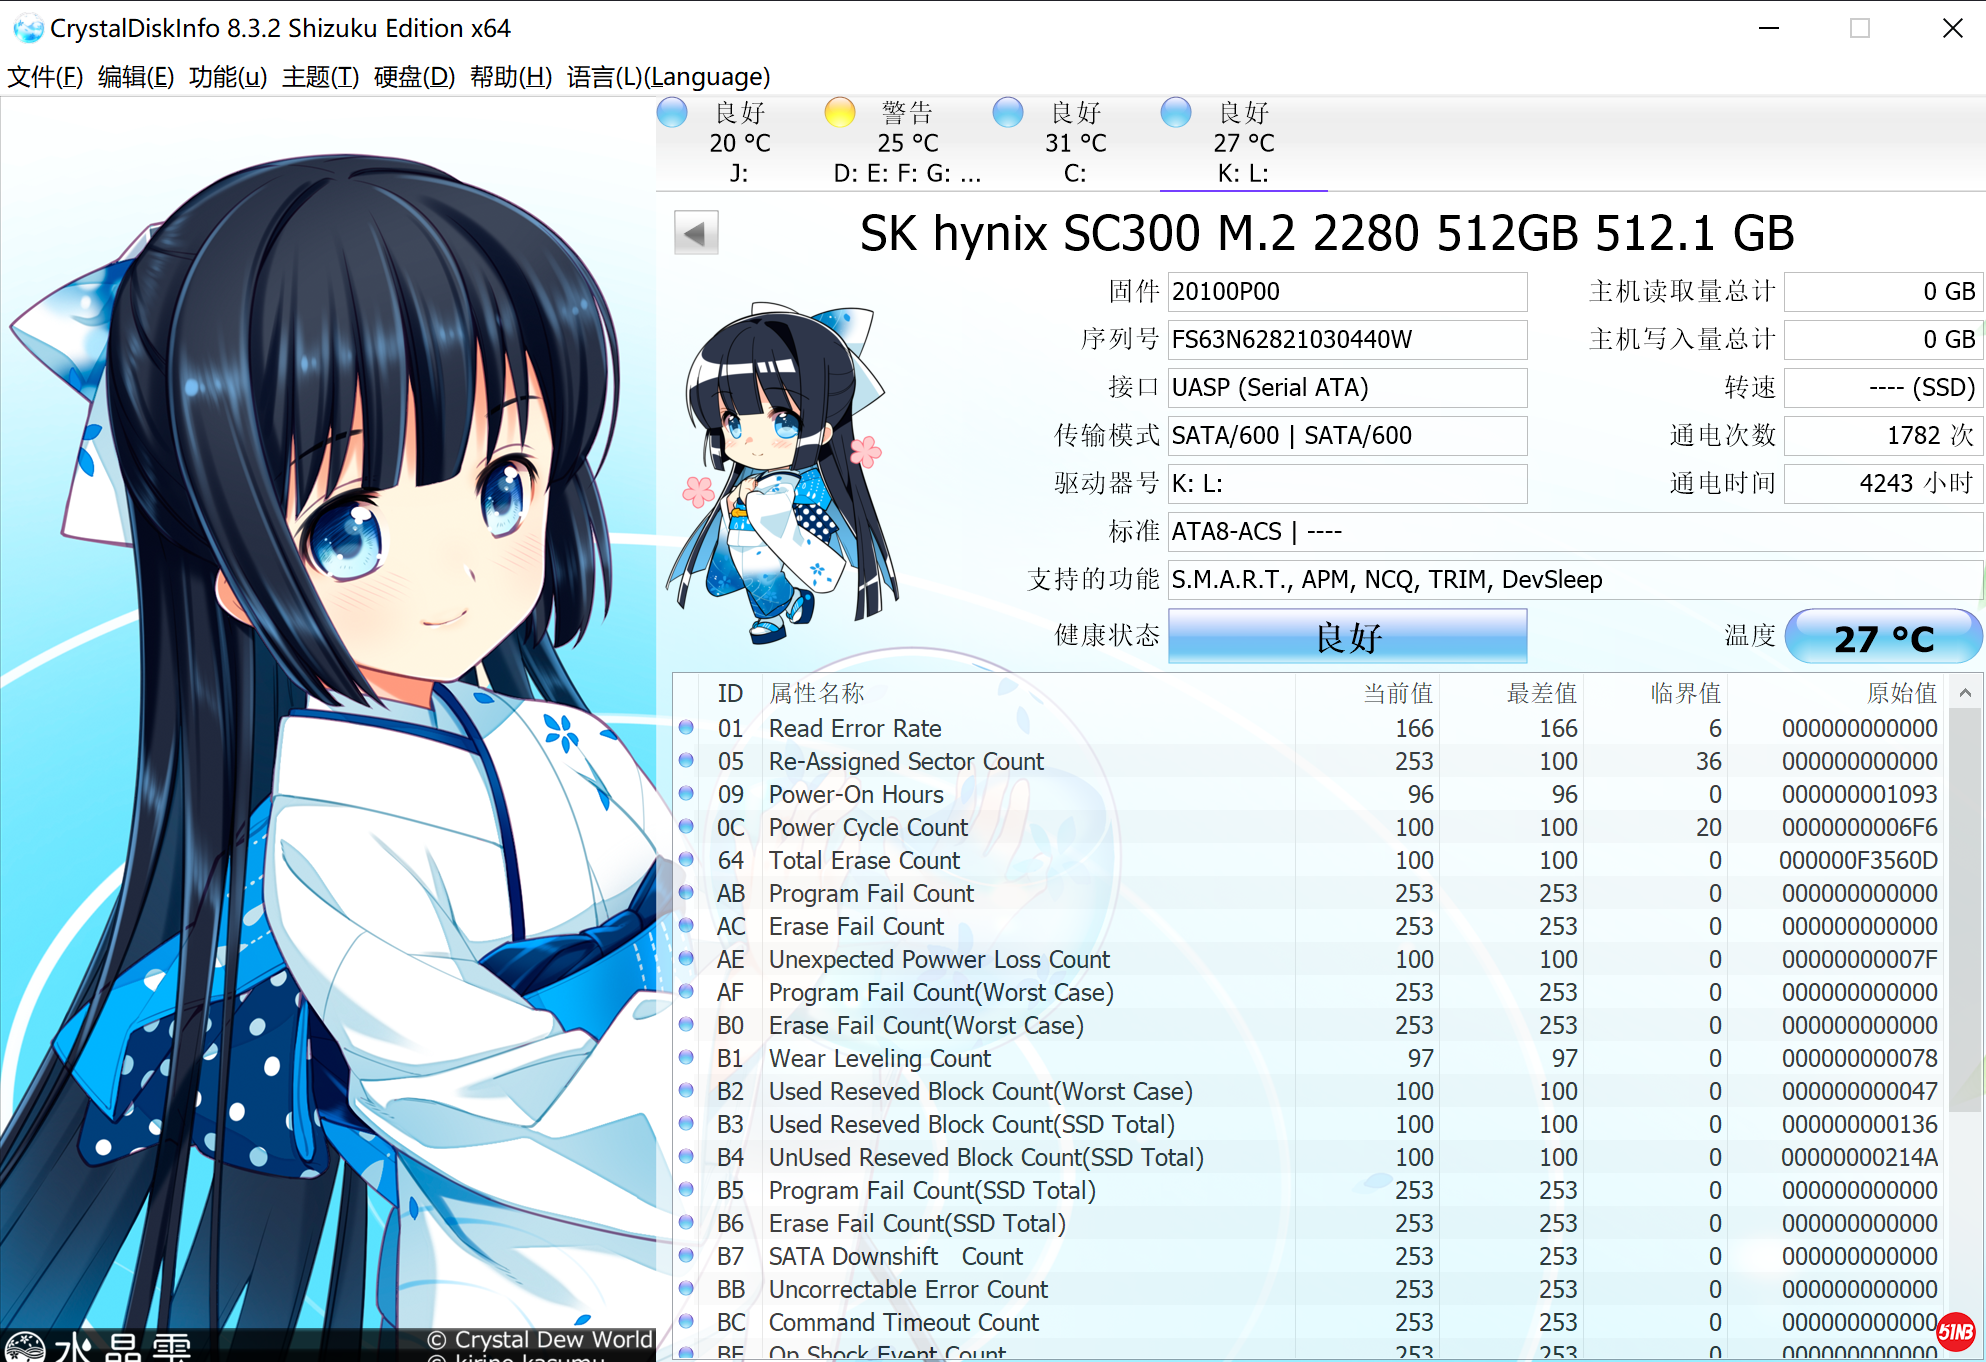Click the back navigation arrow button
Viewport: 1986px width, 1362px height.
coord(696,232)
